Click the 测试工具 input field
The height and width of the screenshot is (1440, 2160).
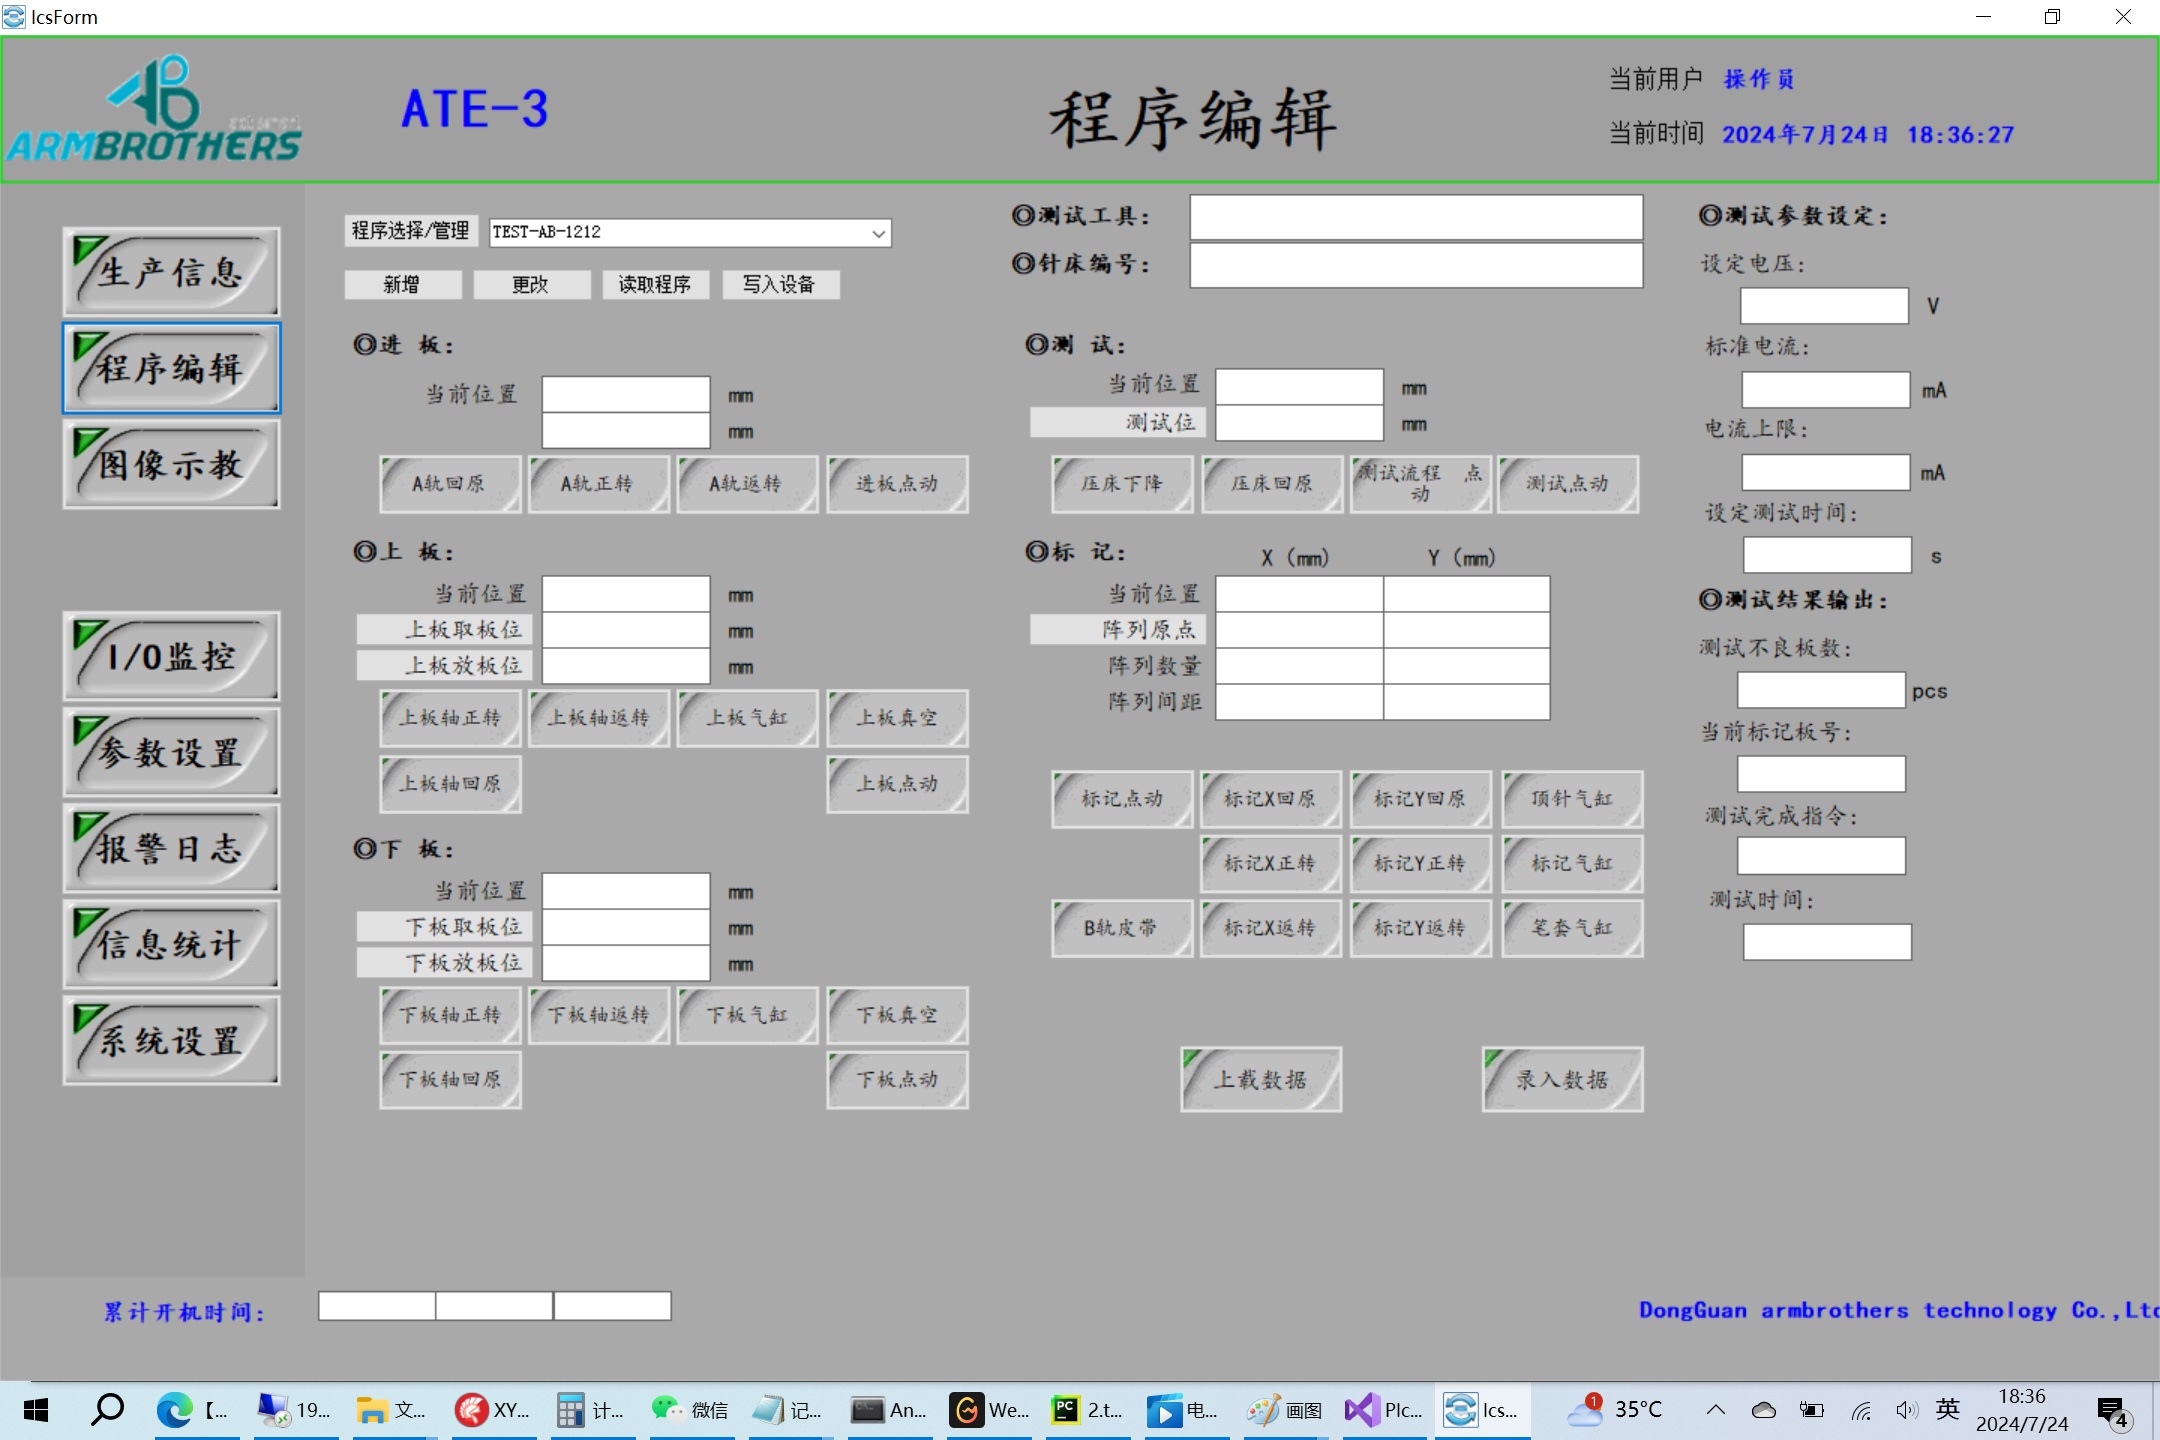[1416, 217]
